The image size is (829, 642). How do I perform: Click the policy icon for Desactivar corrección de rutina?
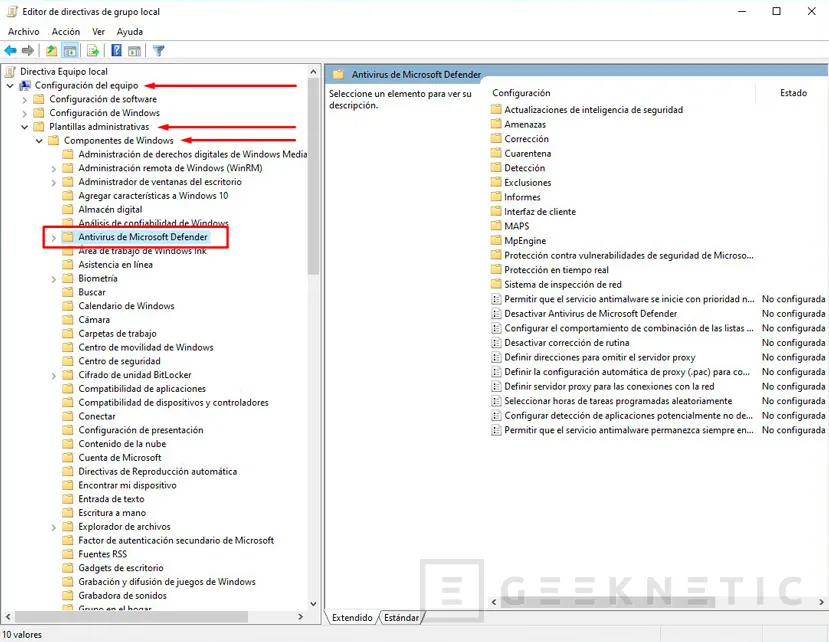(496, 343)
